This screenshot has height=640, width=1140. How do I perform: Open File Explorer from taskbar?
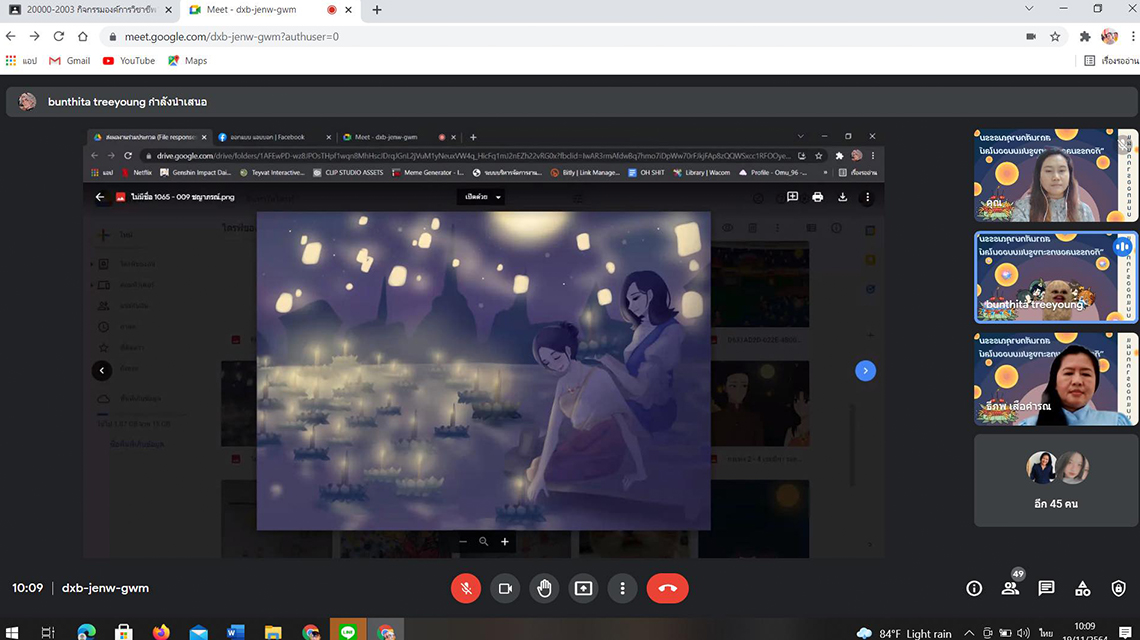pyautogui.click(x=273, y=633)
